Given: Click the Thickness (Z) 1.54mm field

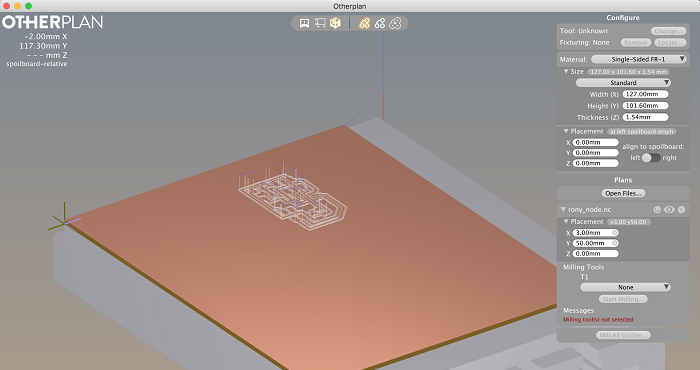Looking at the screenshot, I should [645, 117].
